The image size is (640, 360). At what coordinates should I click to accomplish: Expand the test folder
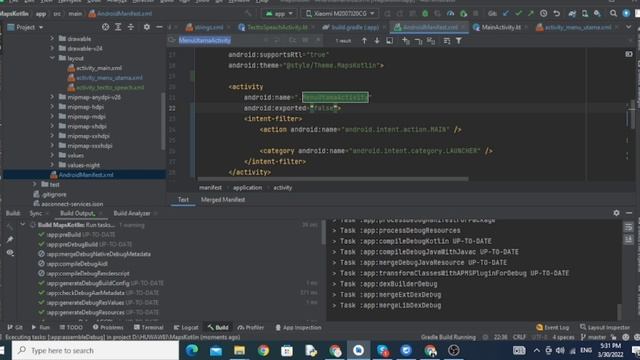pos(35,184)
